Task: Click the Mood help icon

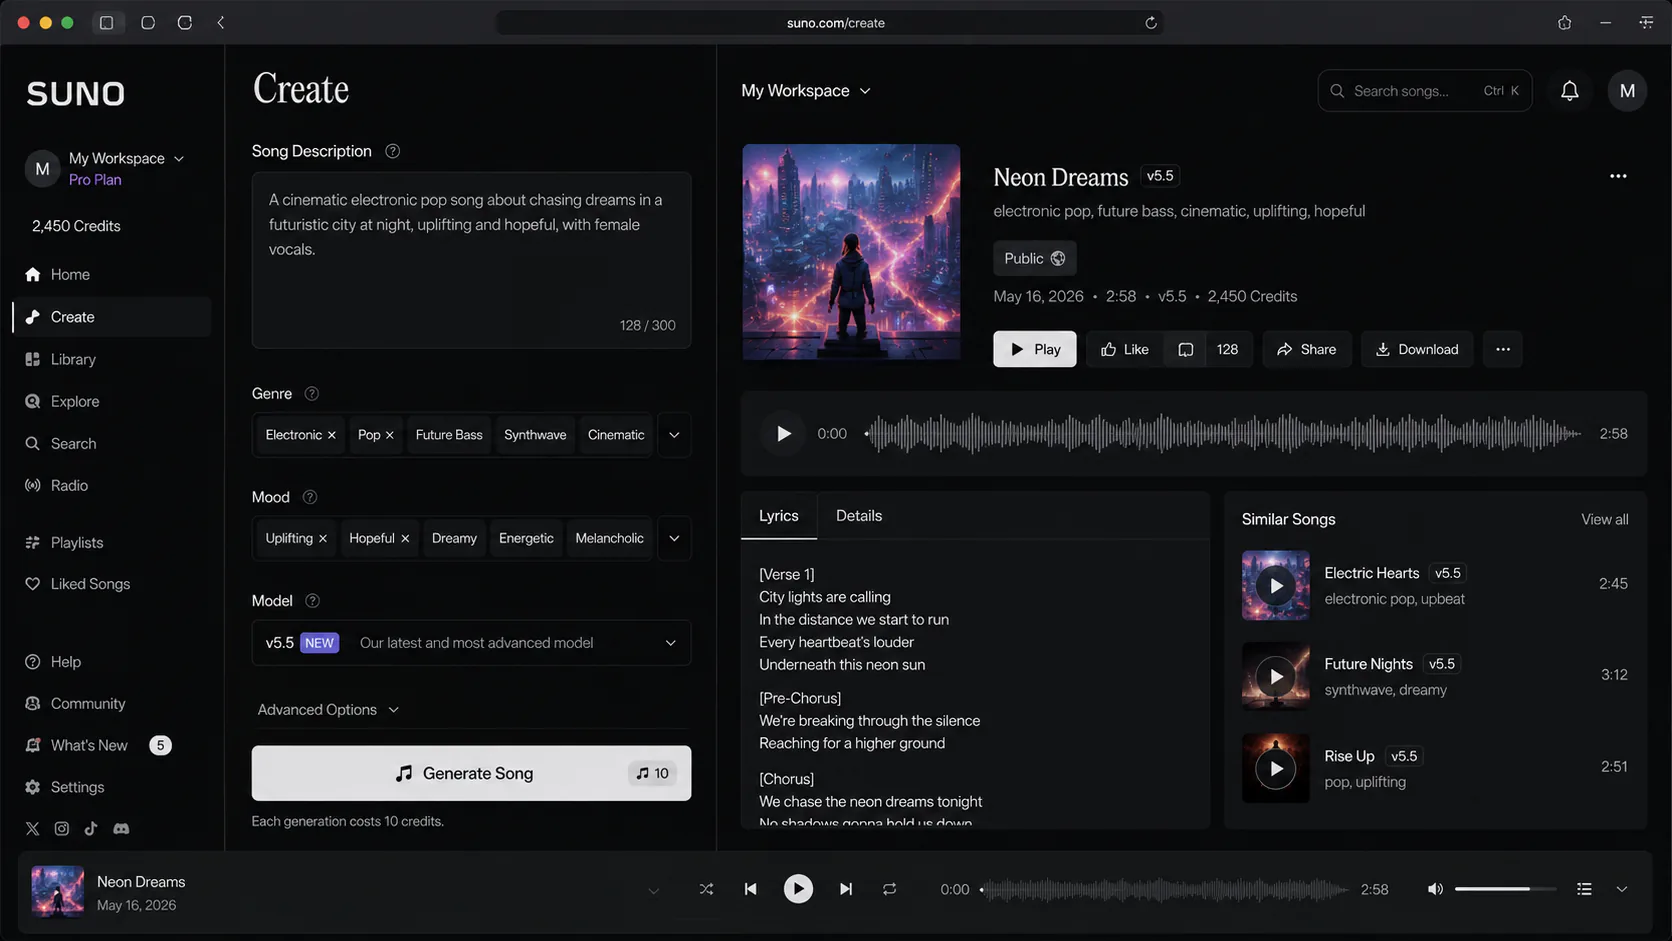Action: pos(310,497)
